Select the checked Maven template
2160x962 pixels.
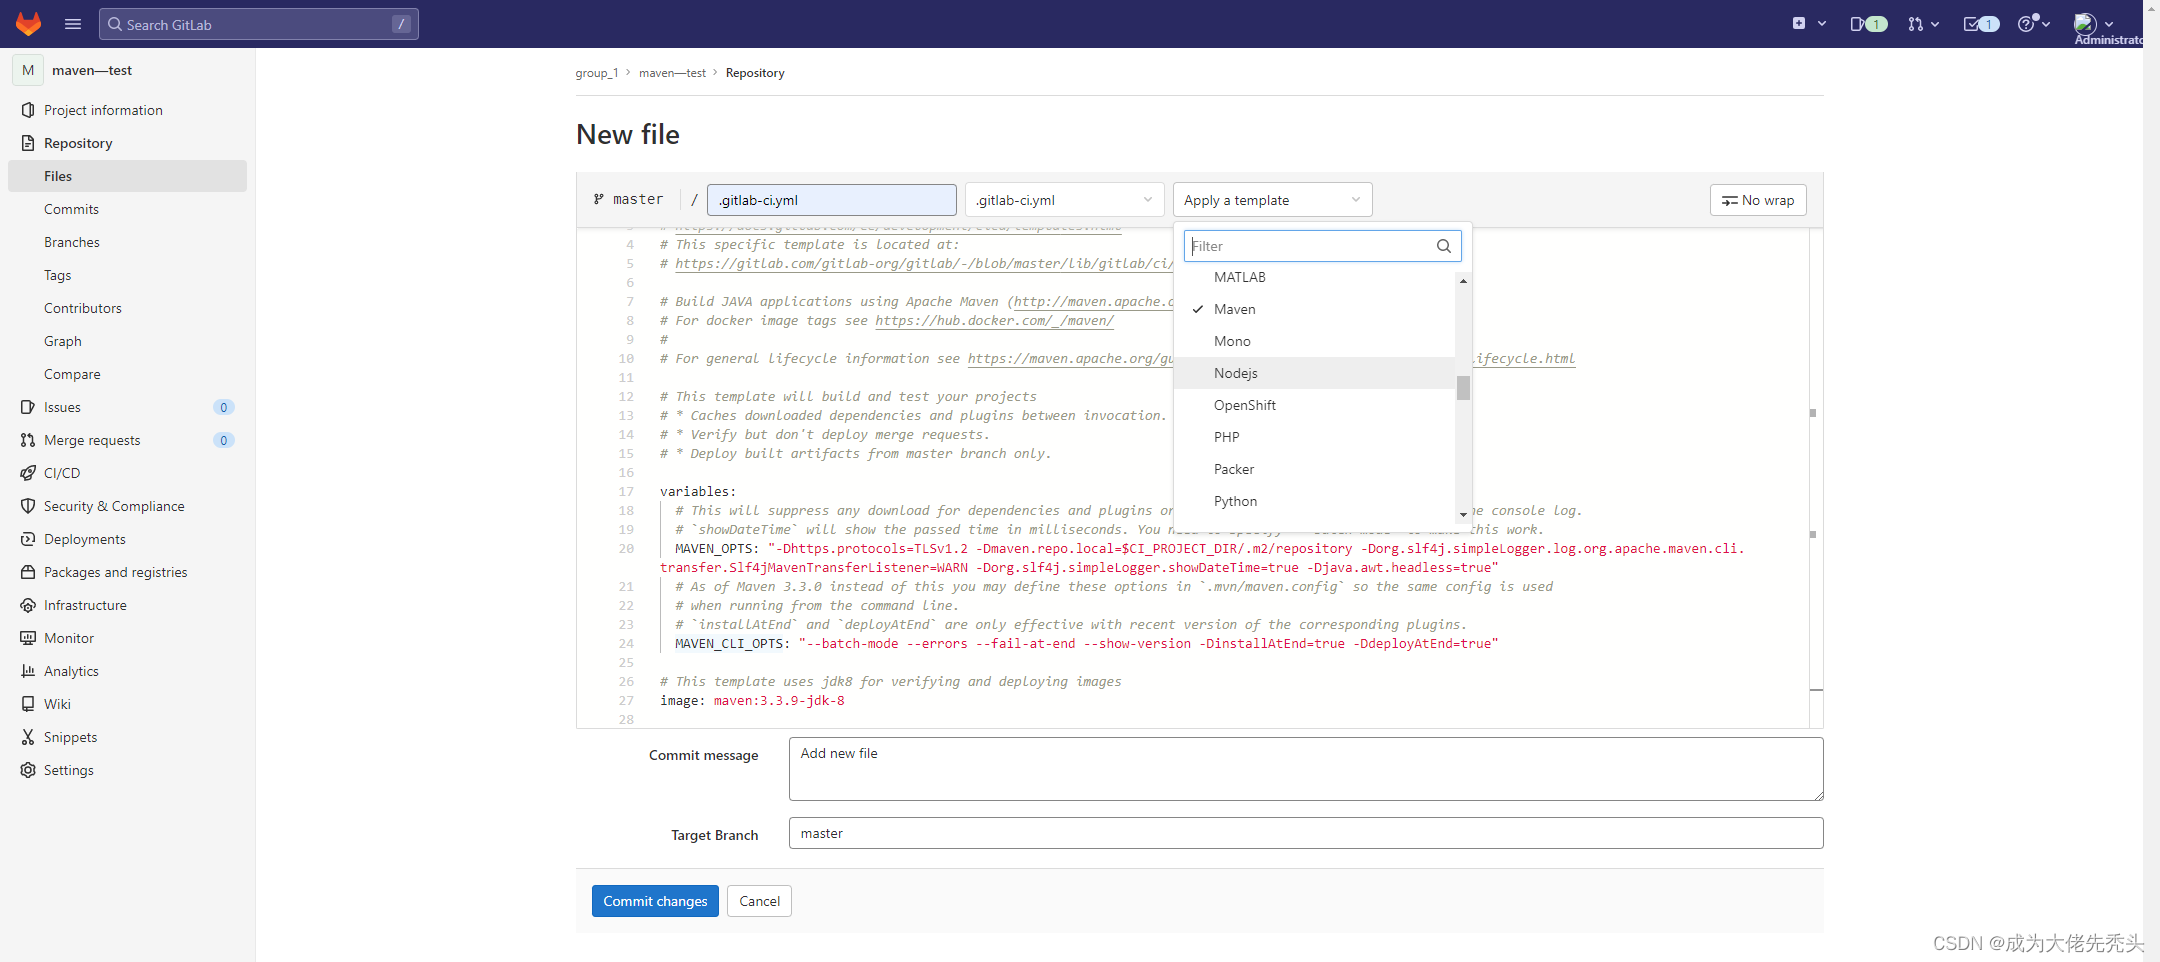(1314, 309)
